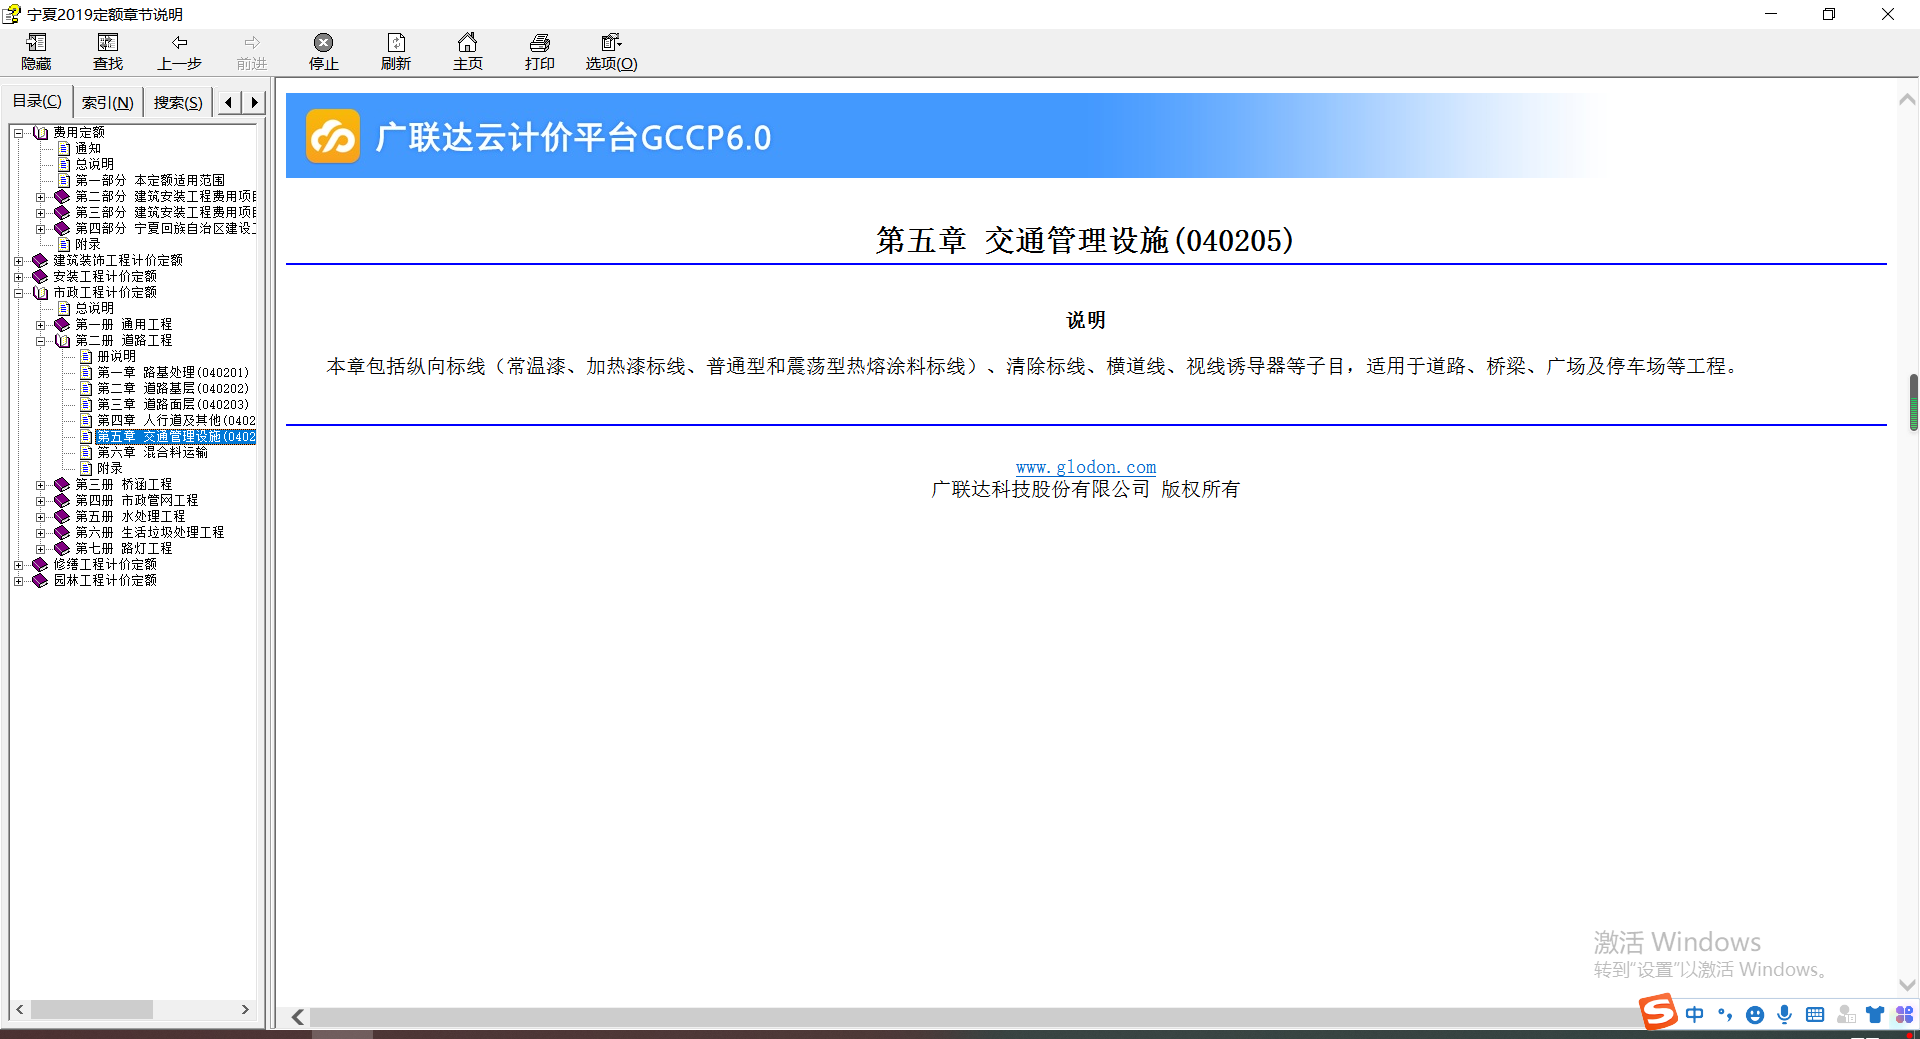
Task: Expand 第四册 市政管网工程 node
Action: (40, 501)
